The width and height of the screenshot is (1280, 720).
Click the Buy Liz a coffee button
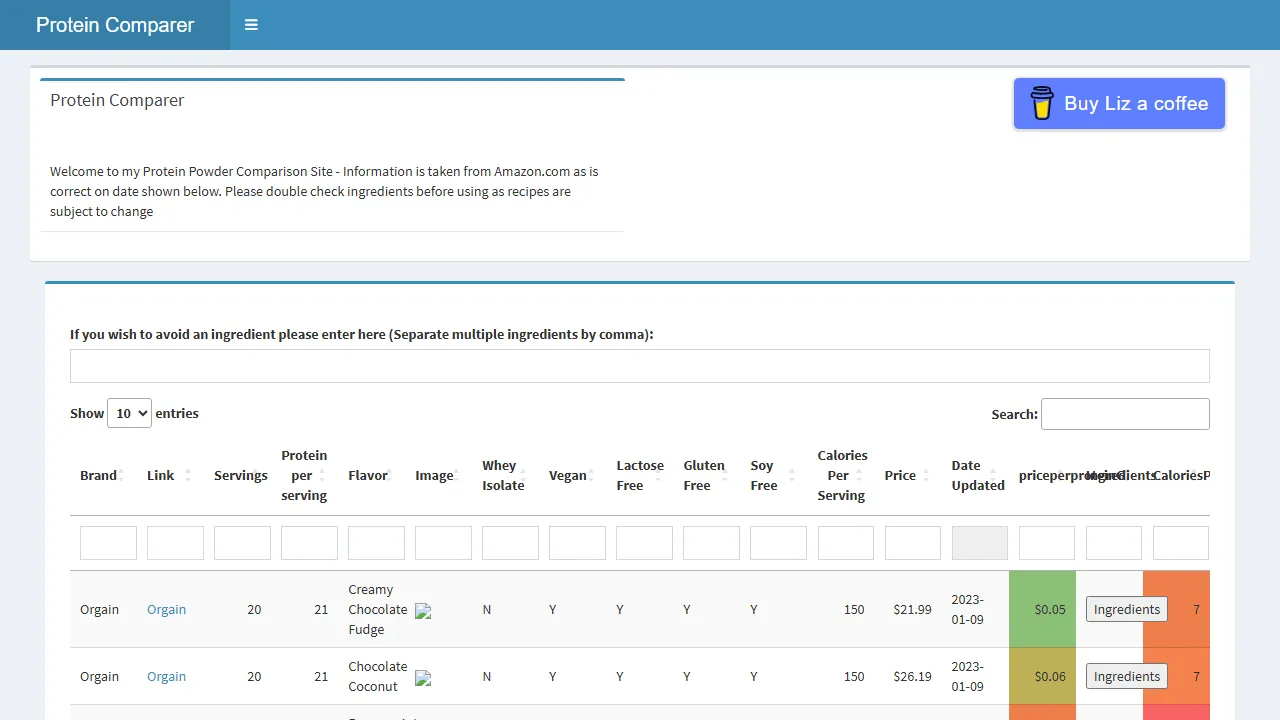coord(1118,103)
